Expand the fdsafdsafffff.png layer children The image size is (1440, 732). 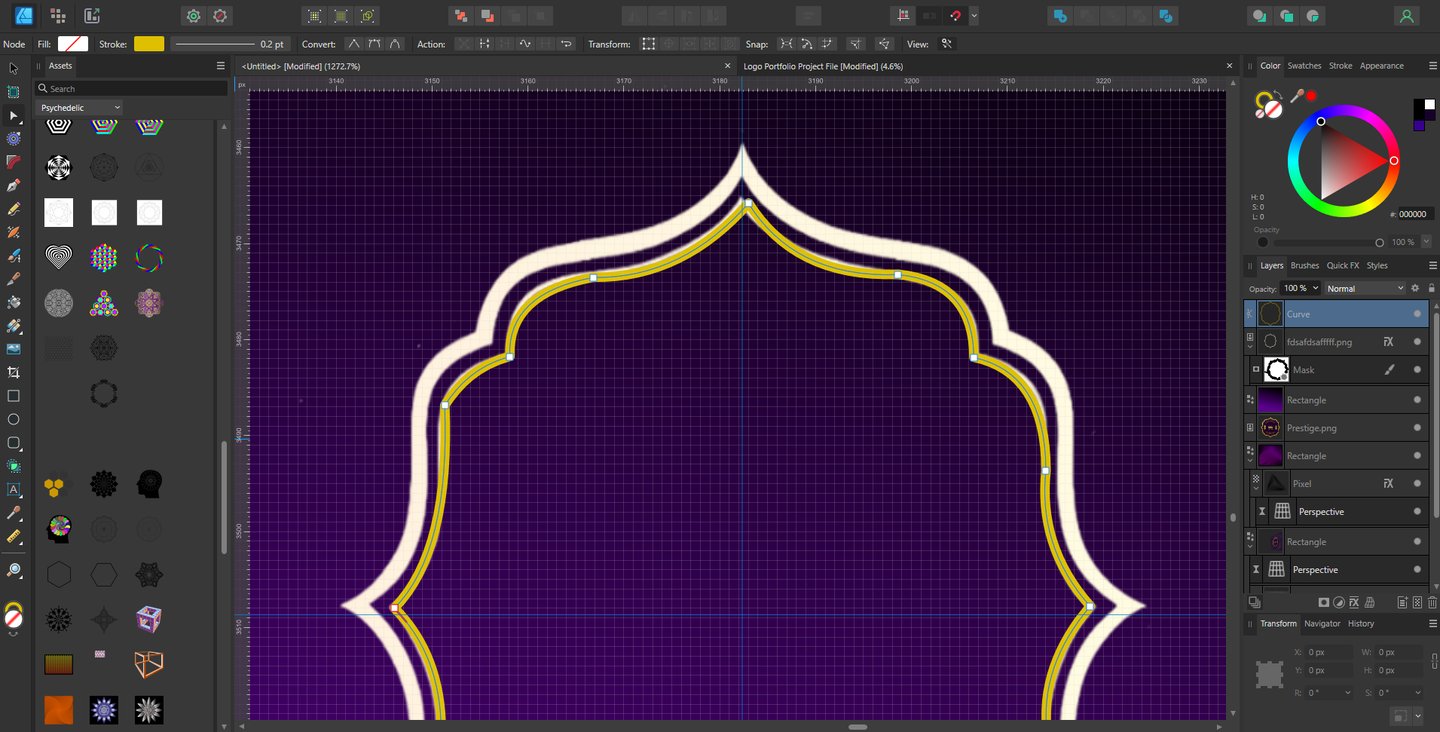tap(1250, 346)
